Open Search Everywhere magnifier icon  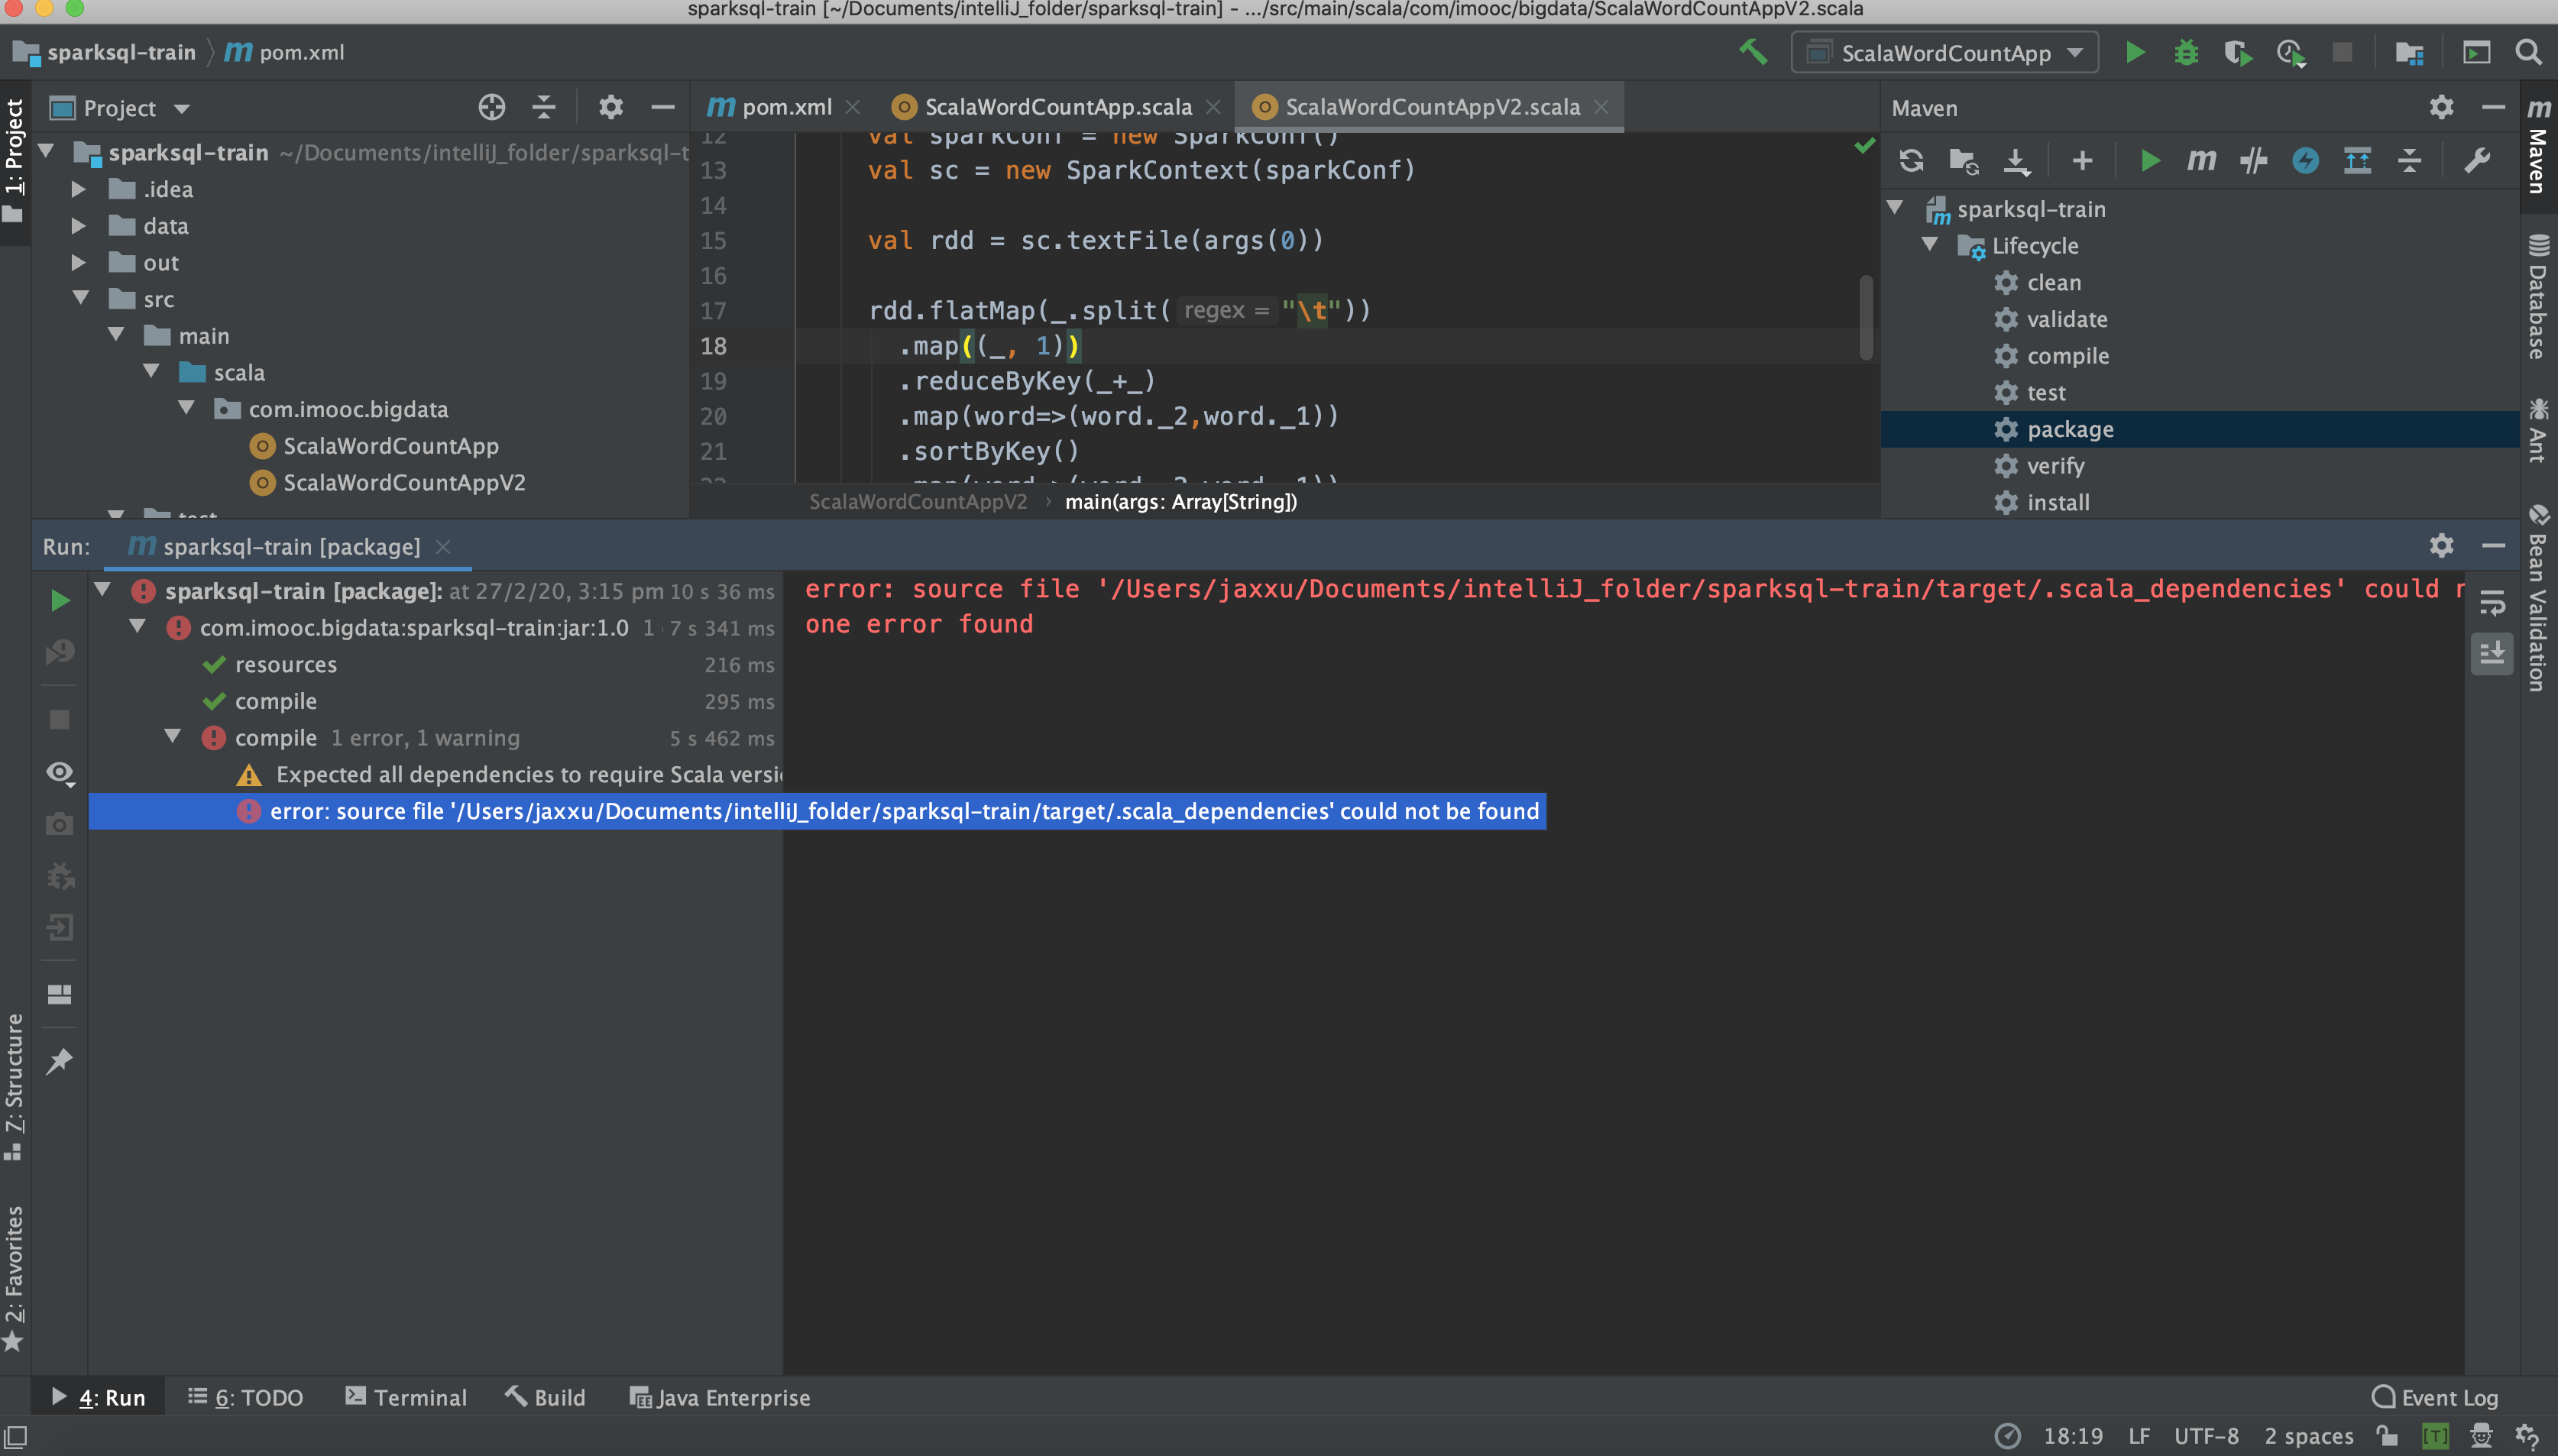point(2528,52)
